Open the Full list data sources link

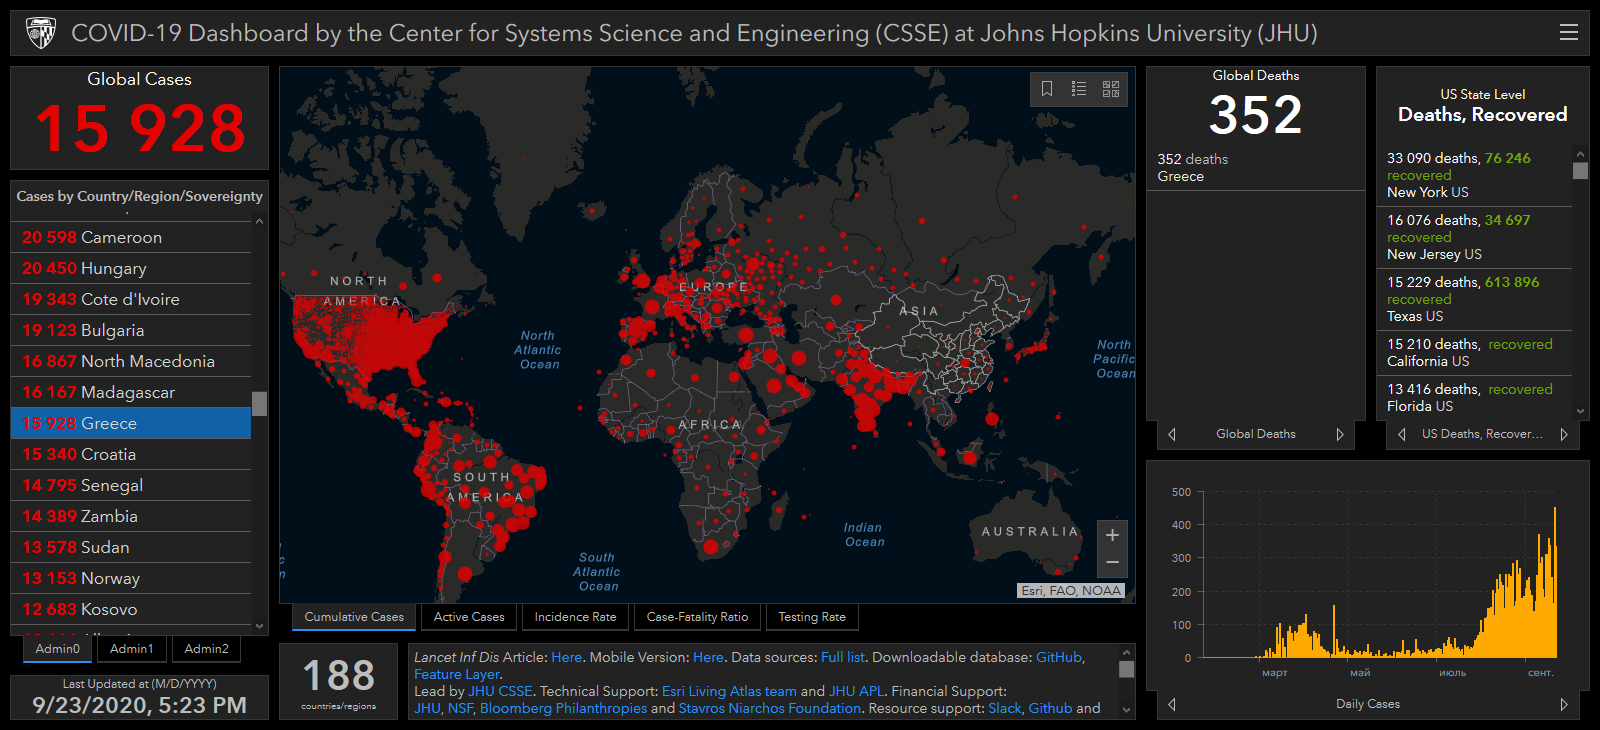843,657
